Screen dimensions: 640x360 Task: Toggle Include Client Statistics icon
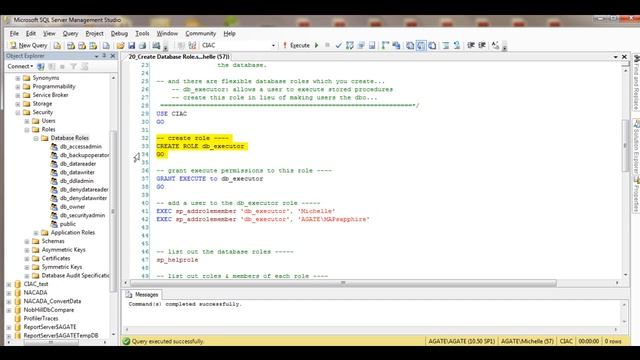click(396, 45)
